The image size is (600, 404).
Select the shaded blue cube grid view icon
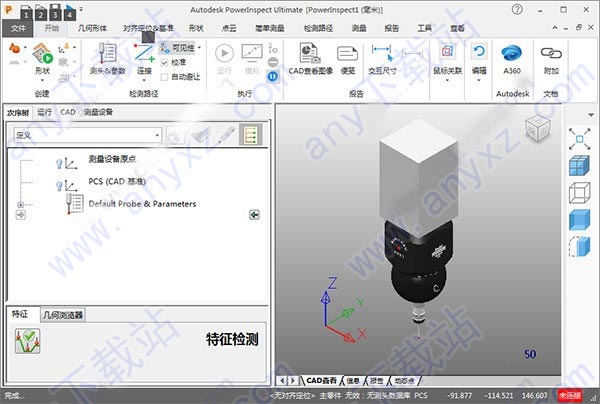pos(579,166)
